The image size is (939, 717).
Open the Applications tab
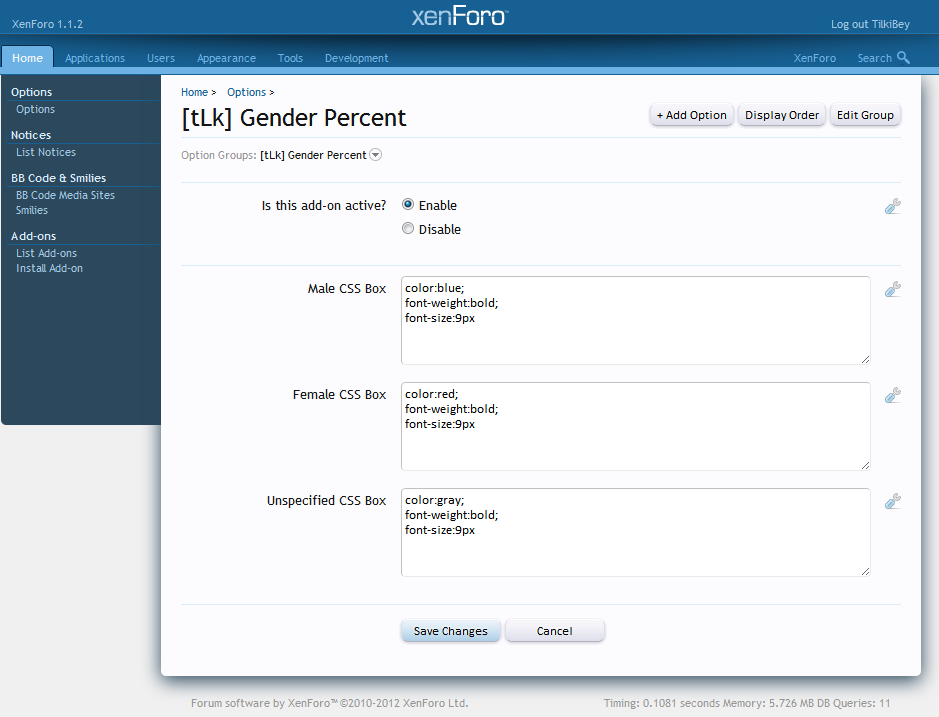point(95,58)
